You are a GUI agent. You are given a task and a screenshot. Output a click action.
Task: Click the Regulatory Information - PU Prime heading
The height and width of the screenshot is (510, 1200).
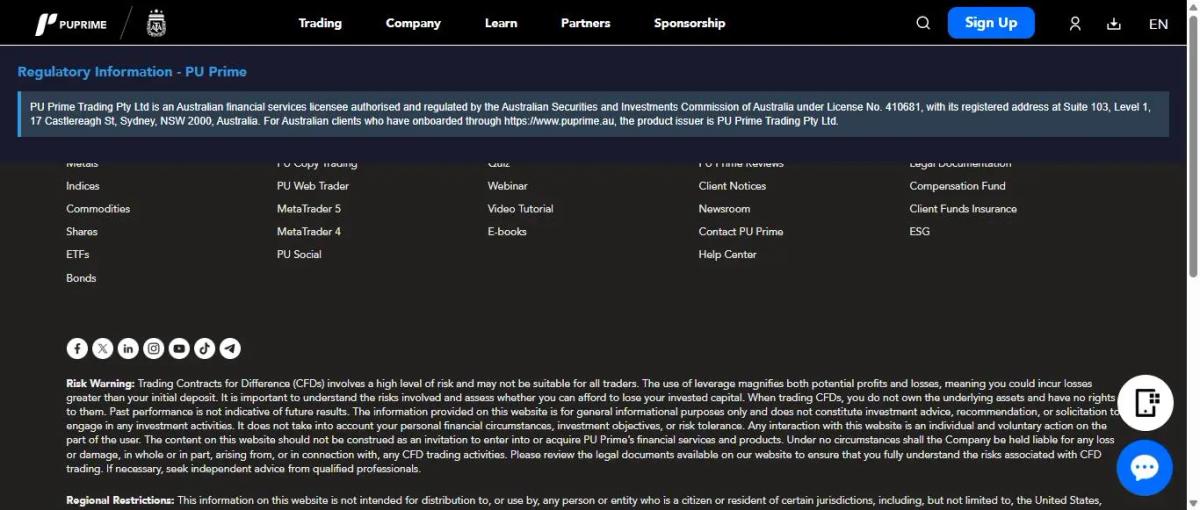coord(132,72)
